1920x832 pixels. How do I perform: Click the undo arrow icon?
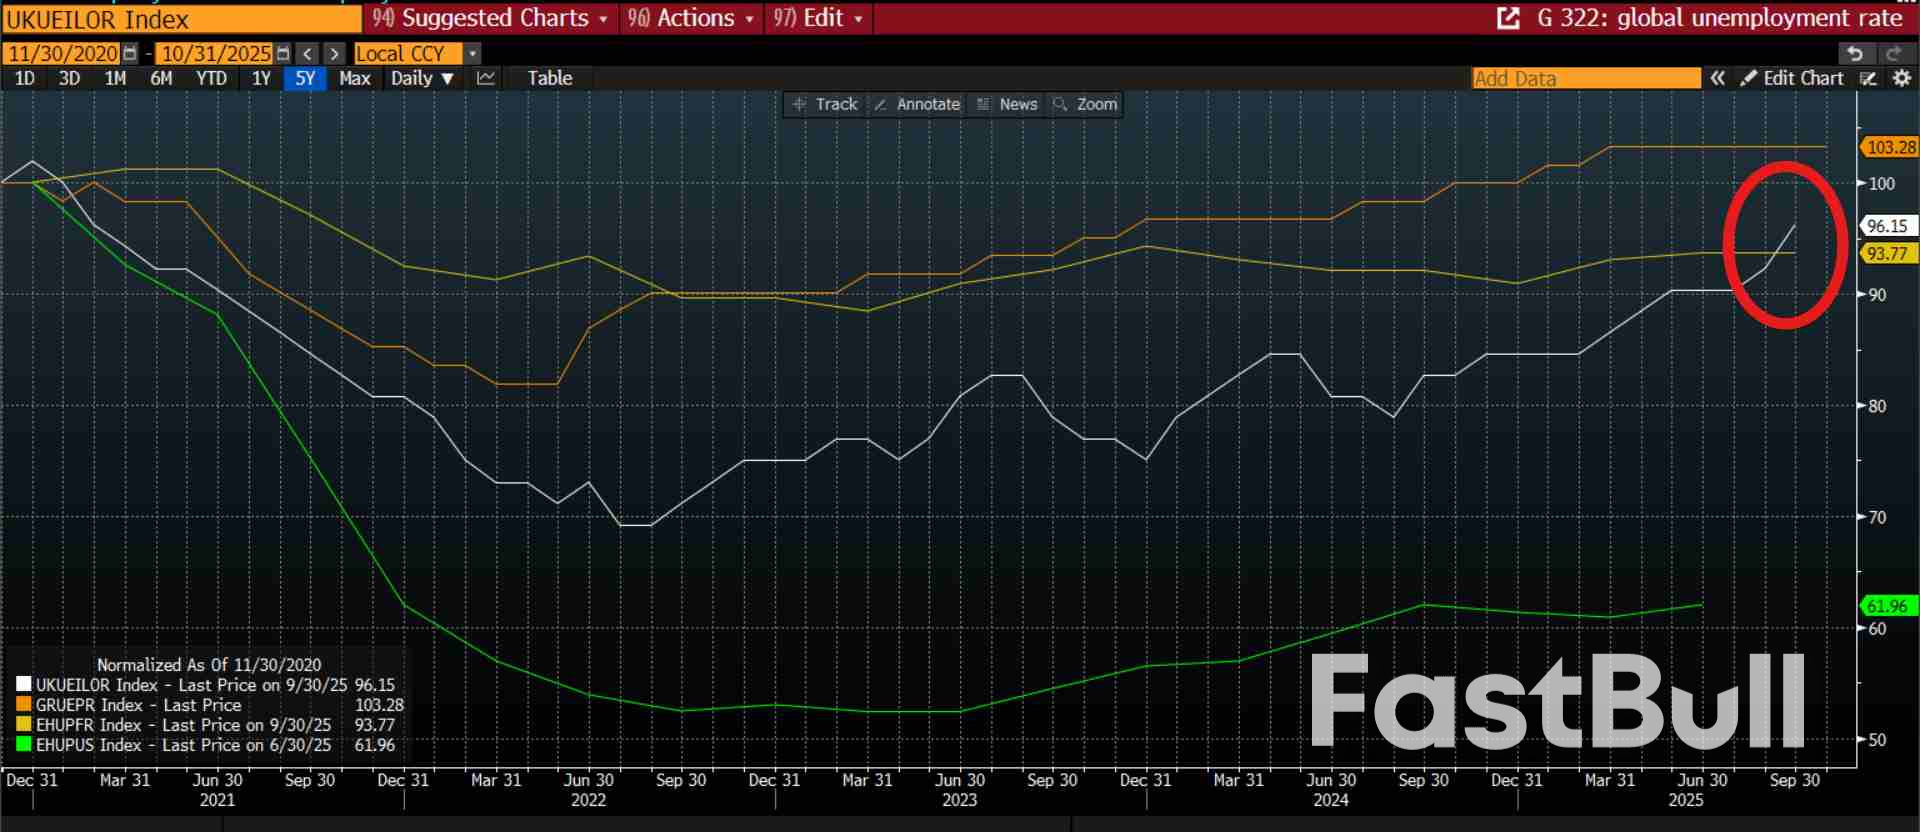[x=1855, y=54]
